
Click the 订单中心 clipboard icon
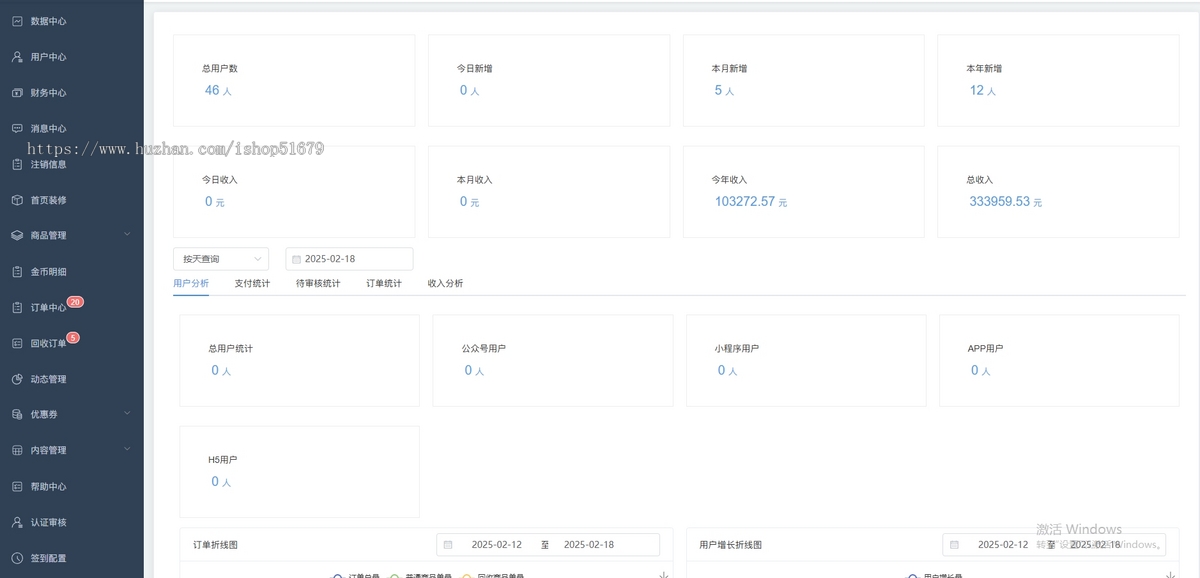[17, 308]
